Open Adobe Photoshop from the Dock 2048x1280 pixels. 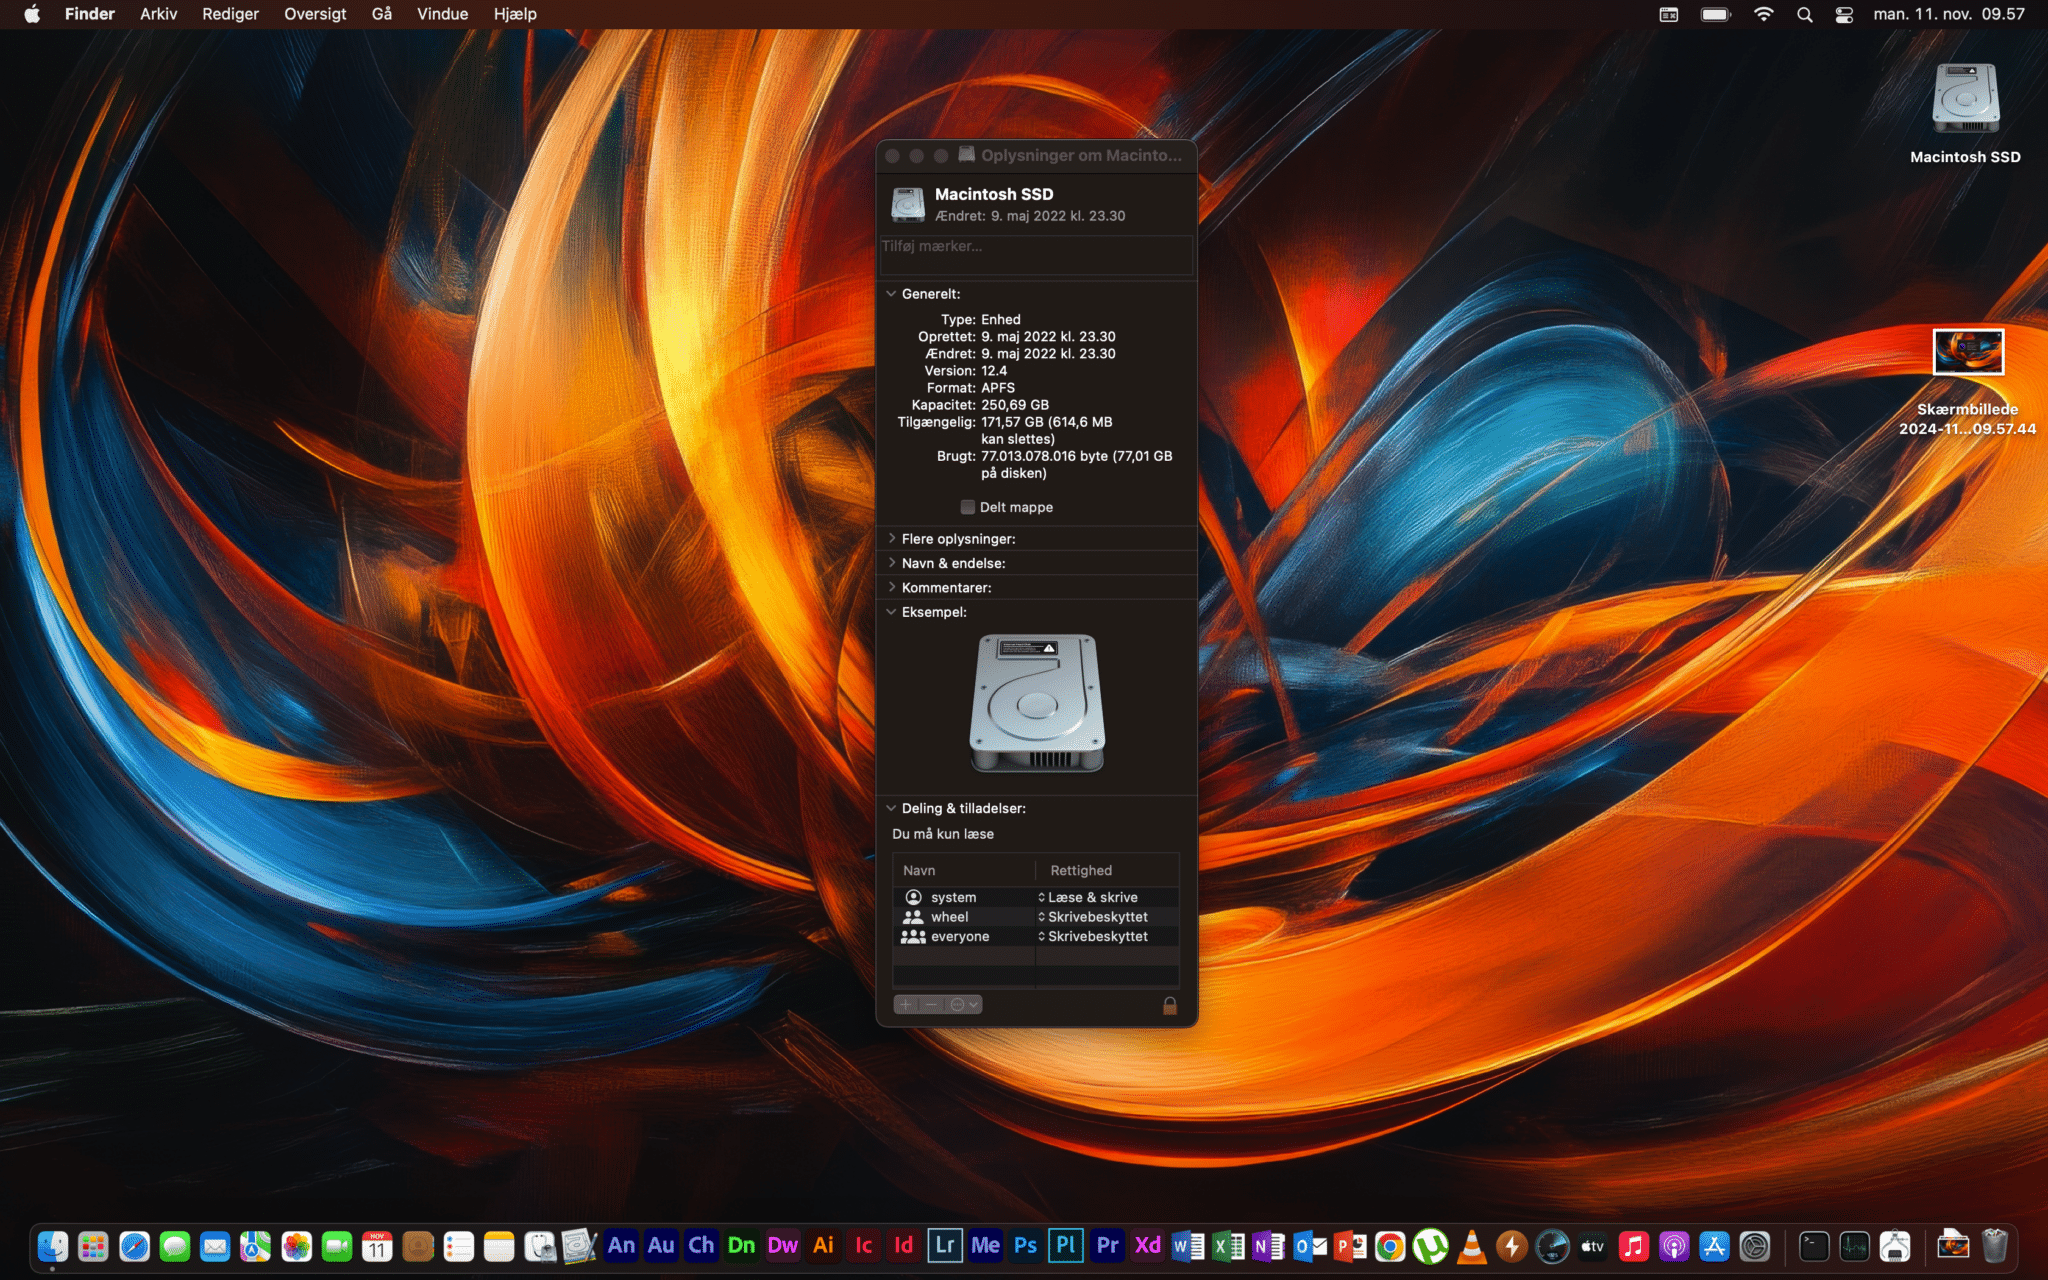click(1025, 1246)
